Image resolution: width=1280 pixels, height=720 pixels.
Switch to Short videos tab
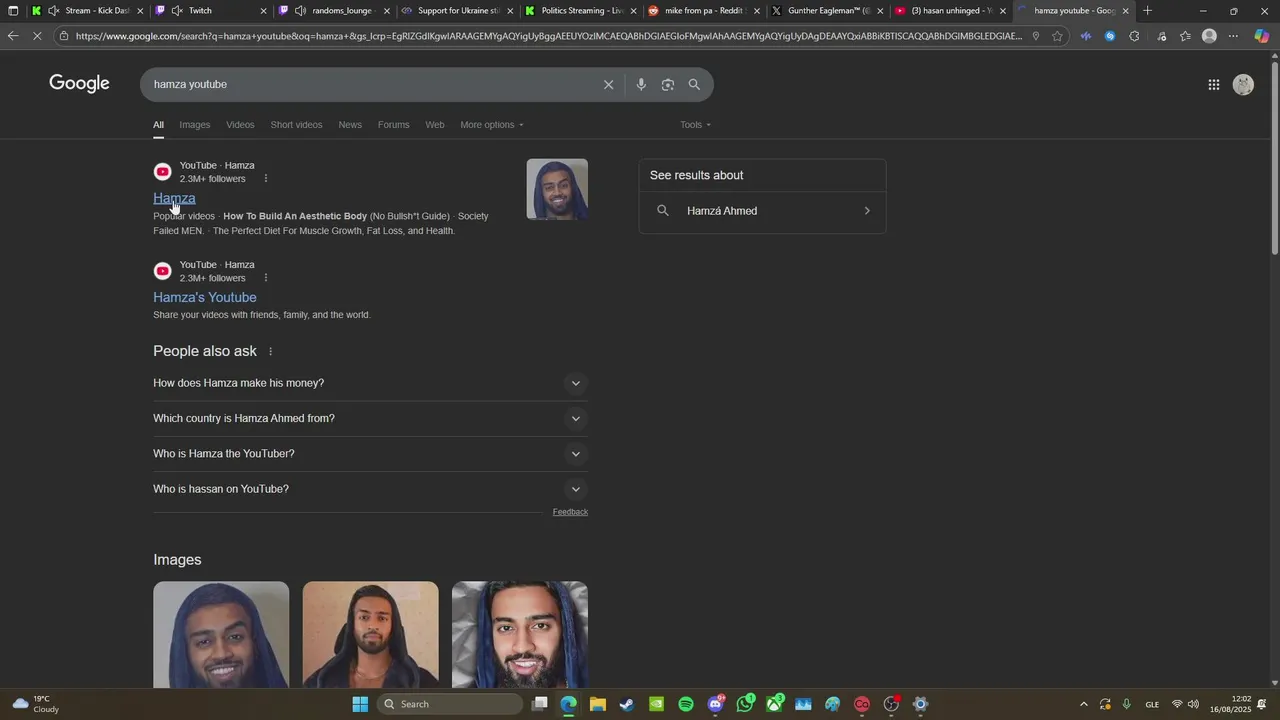pos(296,125)
